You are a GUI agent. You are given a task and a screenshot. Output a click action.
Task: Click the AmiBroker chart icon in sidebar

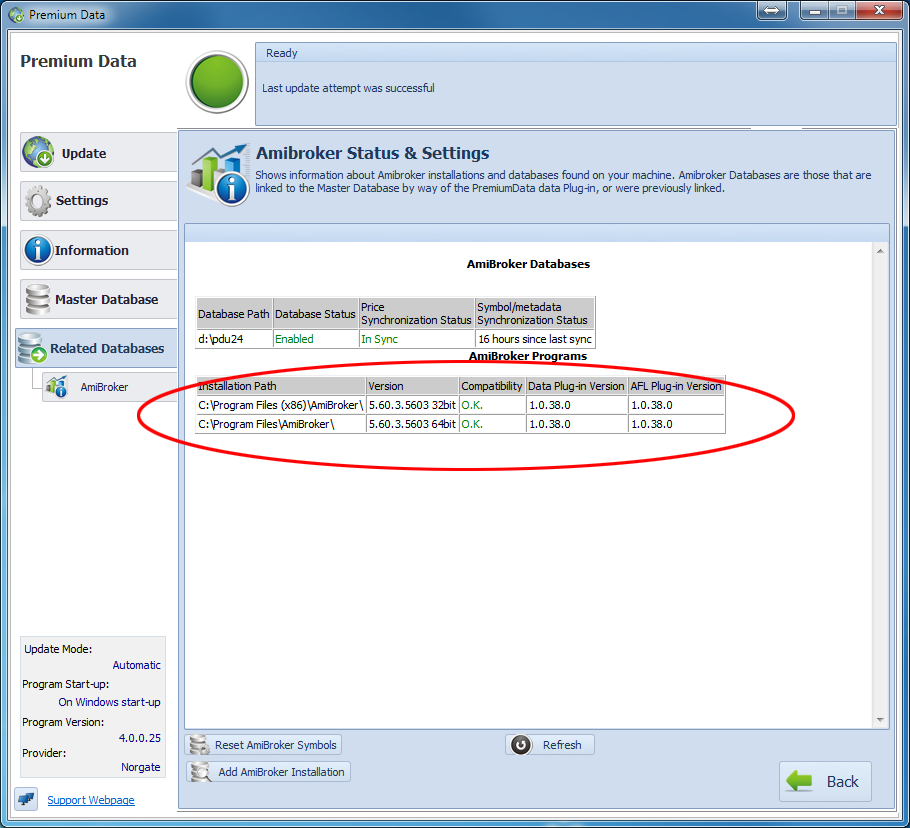(x=57, y=386)
